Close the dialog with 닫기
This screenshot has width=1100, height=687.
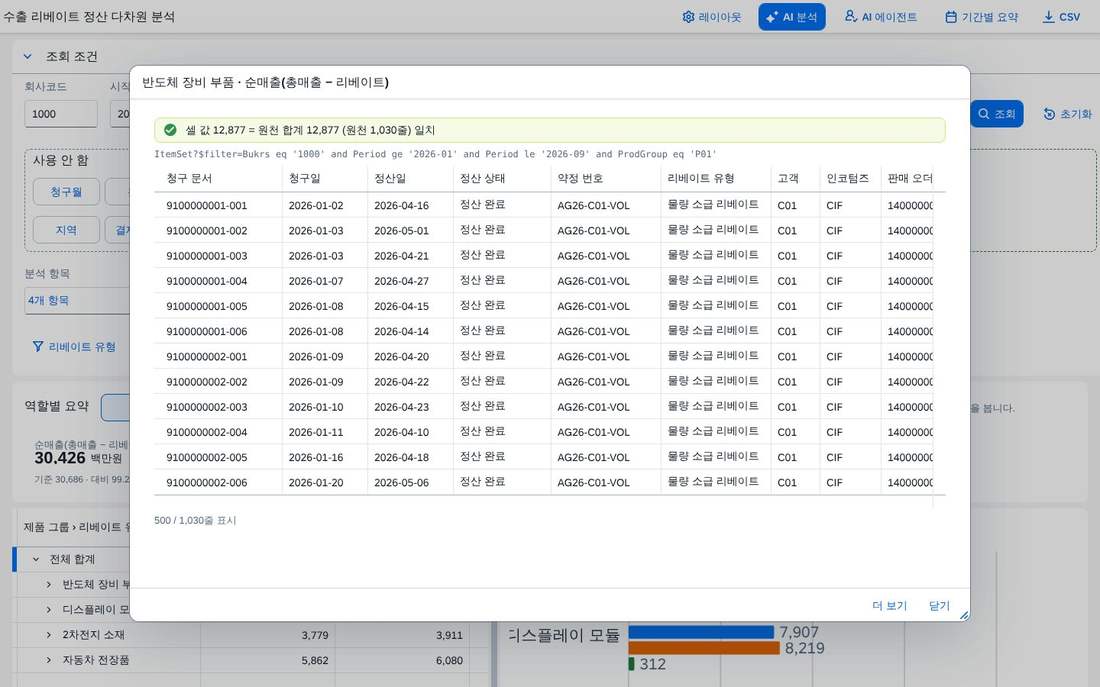[939, 606]
